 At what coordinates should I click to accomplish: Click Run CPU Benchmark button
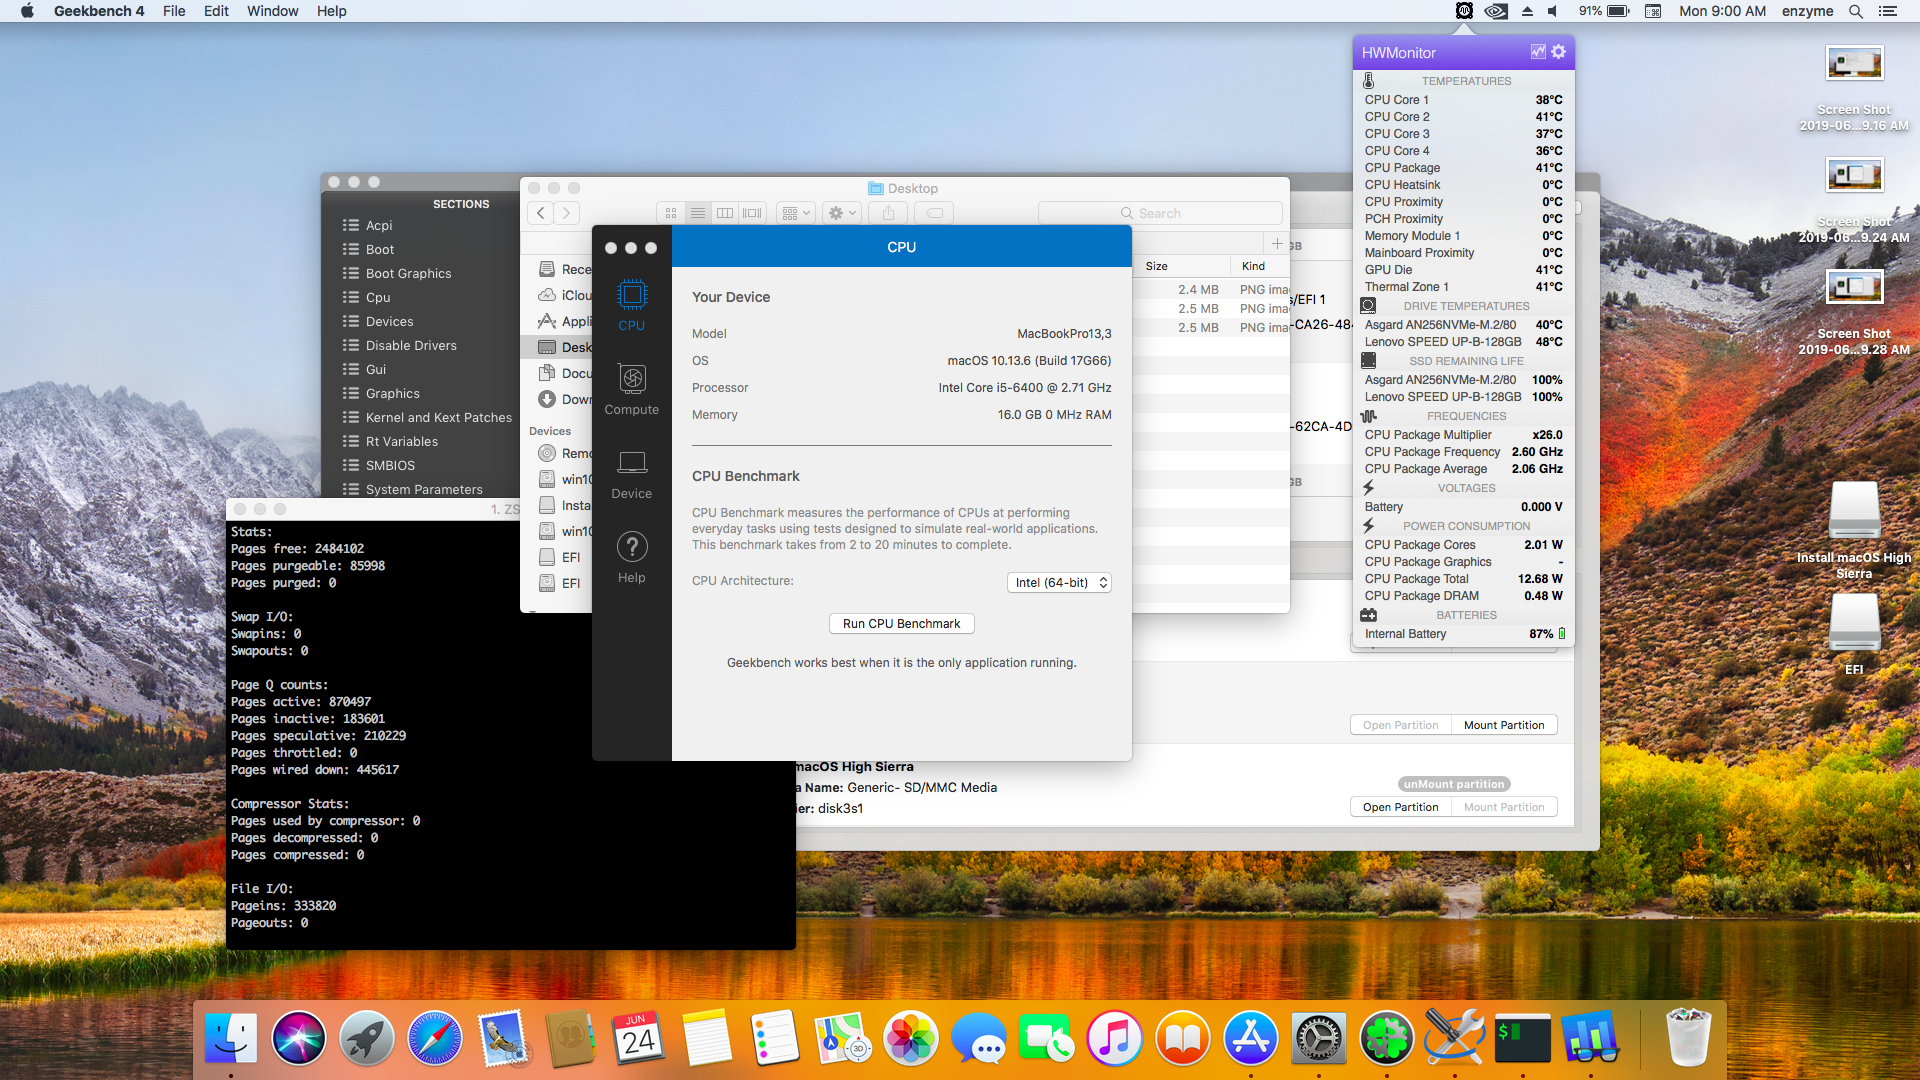coord(901,624)
